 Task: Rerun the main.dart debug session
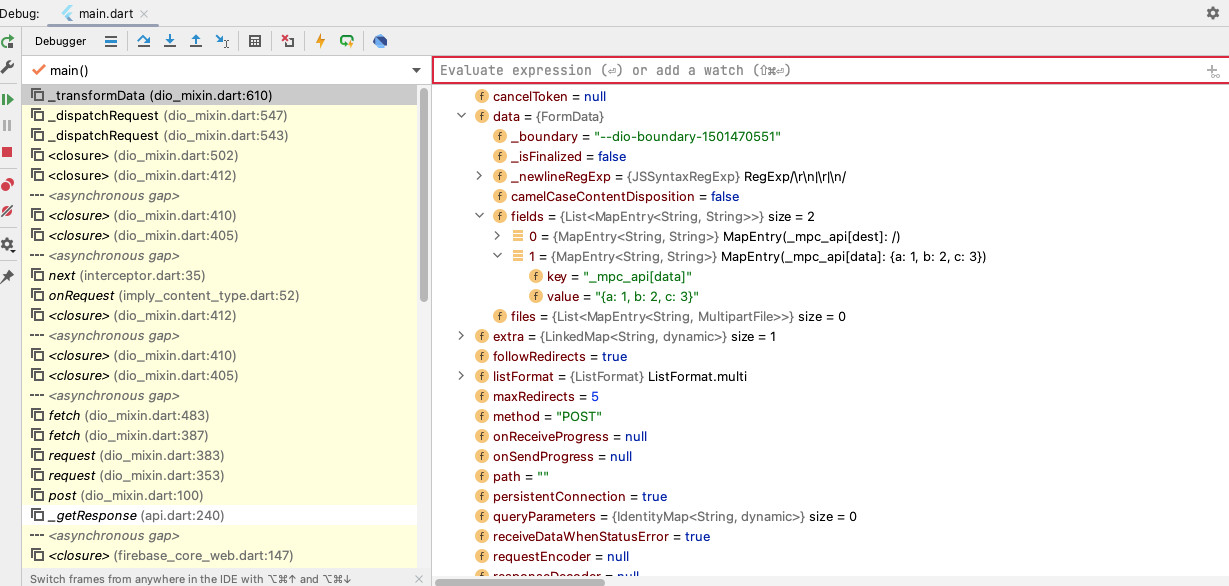click(x=8, y=41)
